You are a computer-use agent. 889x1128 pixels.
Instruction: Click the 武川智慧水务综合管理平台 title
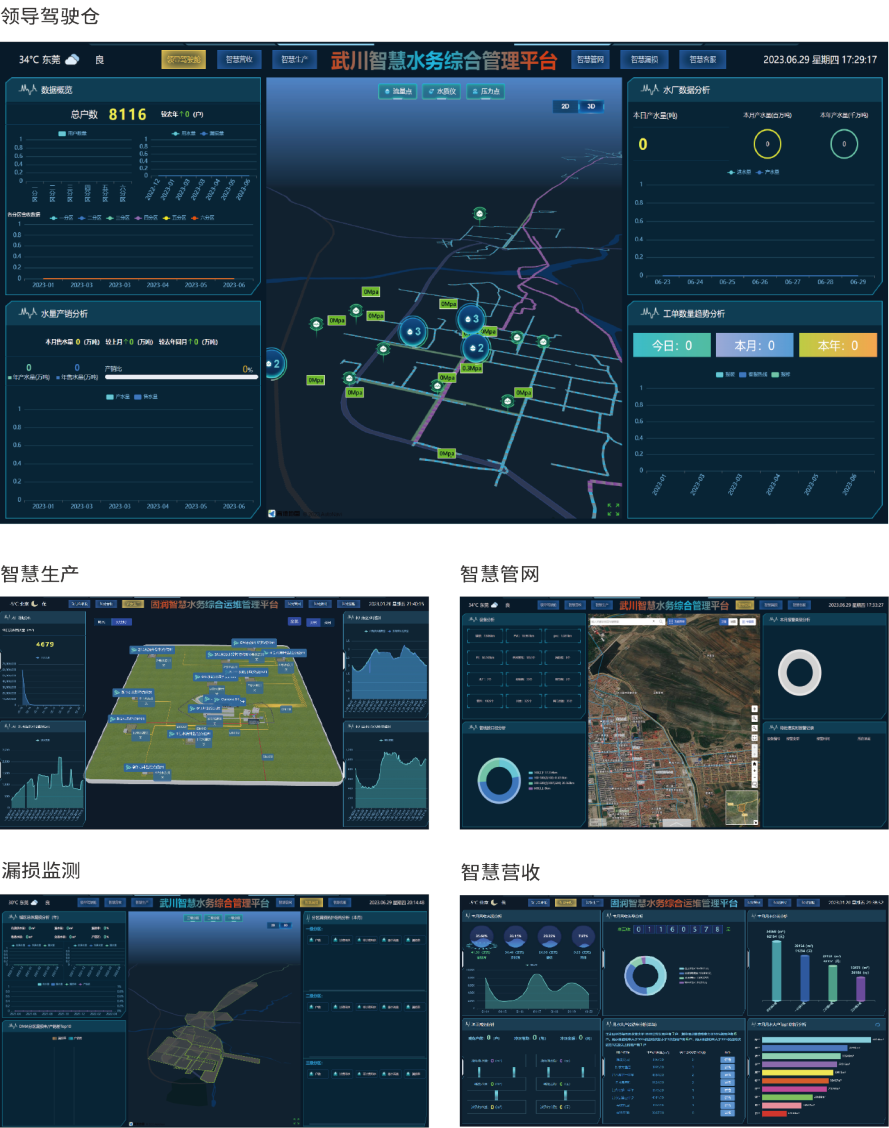[x=444, y=60]
